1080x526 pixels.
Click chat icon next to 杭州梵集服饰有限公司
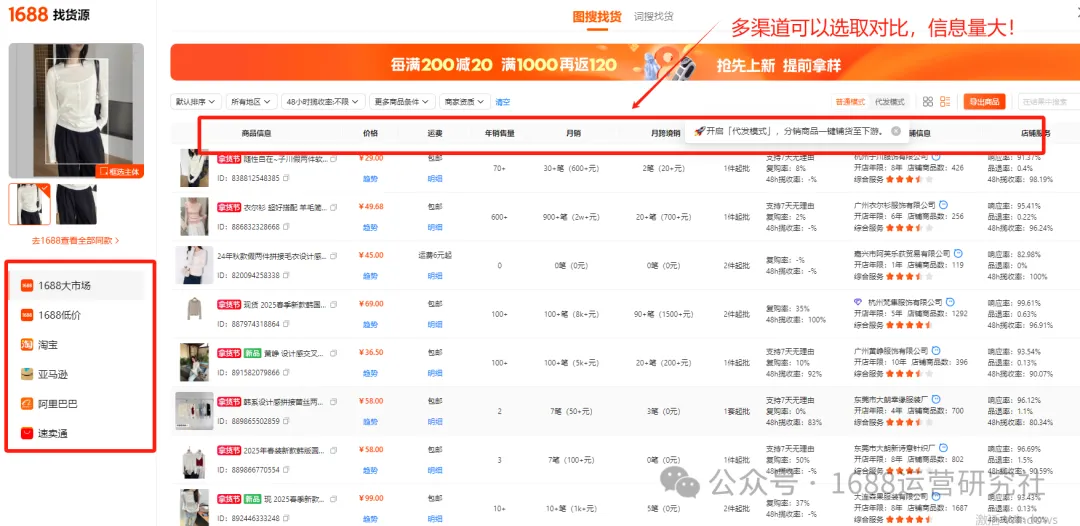(950, 302)
